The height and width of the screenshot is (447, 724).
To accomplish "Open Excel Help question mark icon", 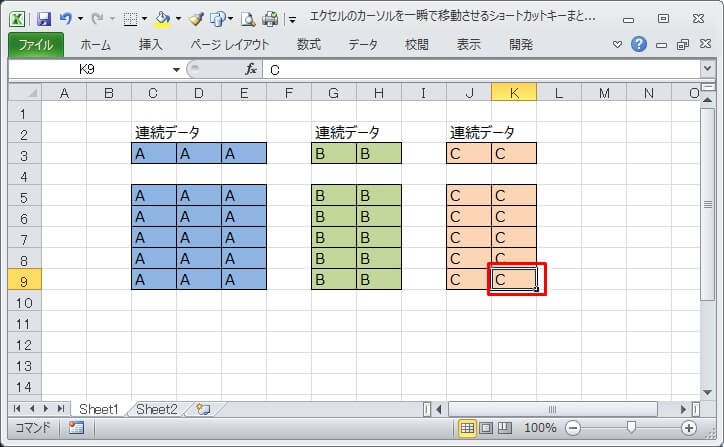I will tap(639, 44).
